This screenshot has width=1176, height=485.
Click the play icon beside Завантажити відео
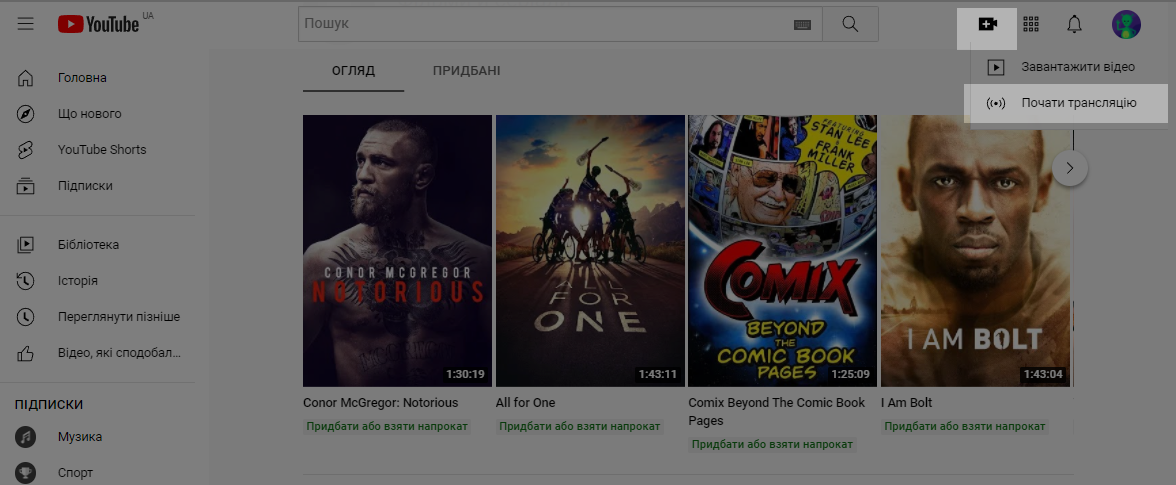click(995, 67)
